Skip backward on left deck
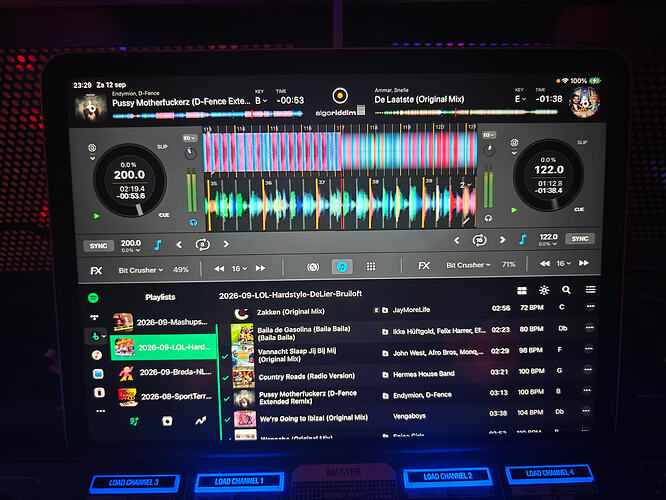This screenshot has height=500, width=666. click(x=219, y=268)
